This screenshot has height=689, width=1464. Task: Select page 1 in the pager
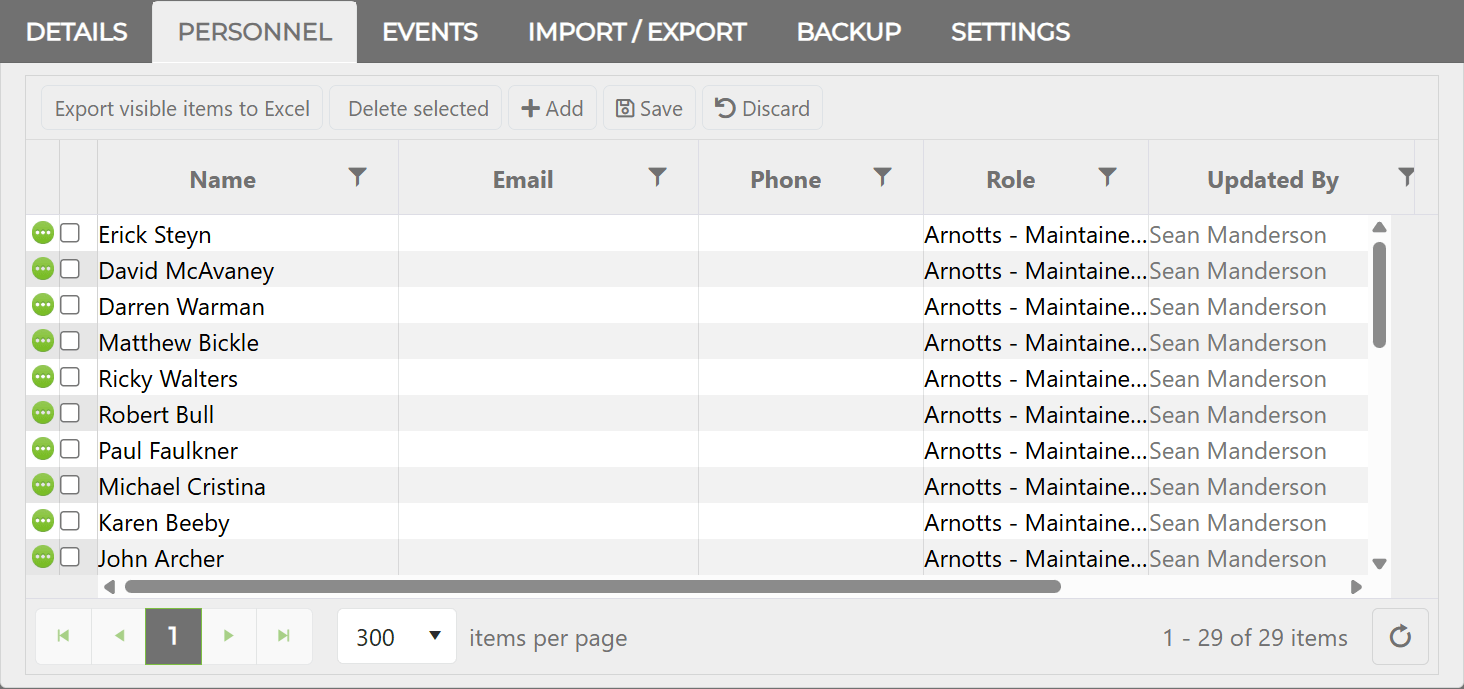(x=173, y=636)
